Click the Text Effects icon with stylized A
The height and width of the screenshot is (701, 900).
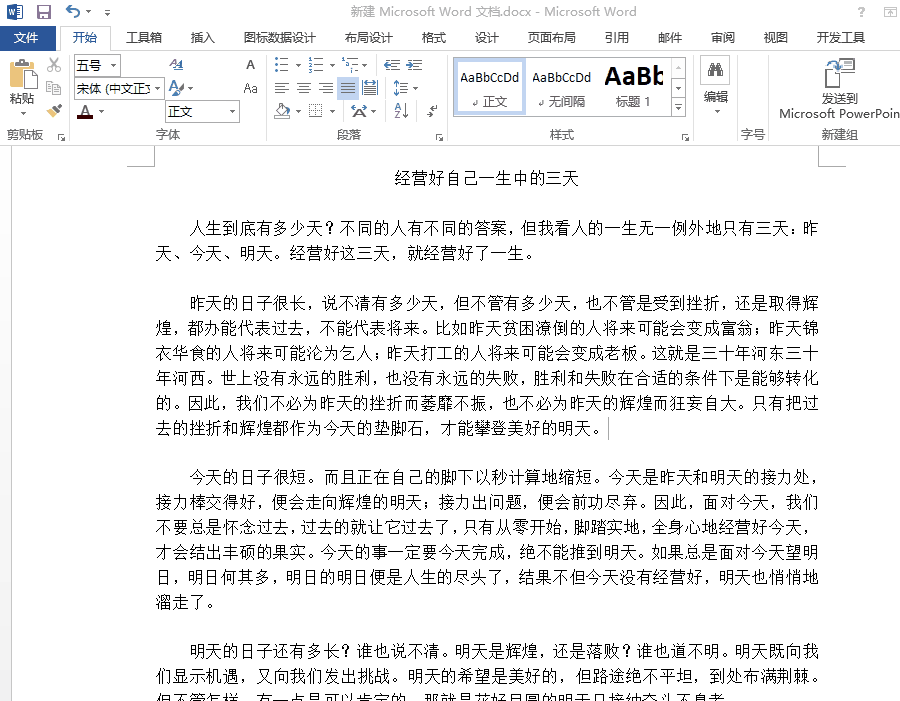click(x=176, y=88)
